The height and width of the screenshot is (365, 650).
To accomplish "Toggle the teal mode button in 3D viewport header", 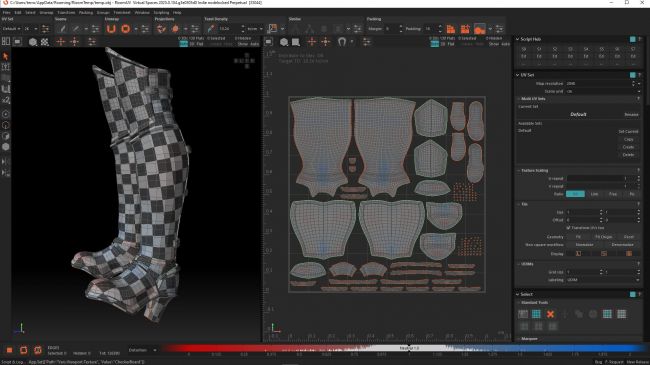I will pyautogui.click(x=184, y=44).
